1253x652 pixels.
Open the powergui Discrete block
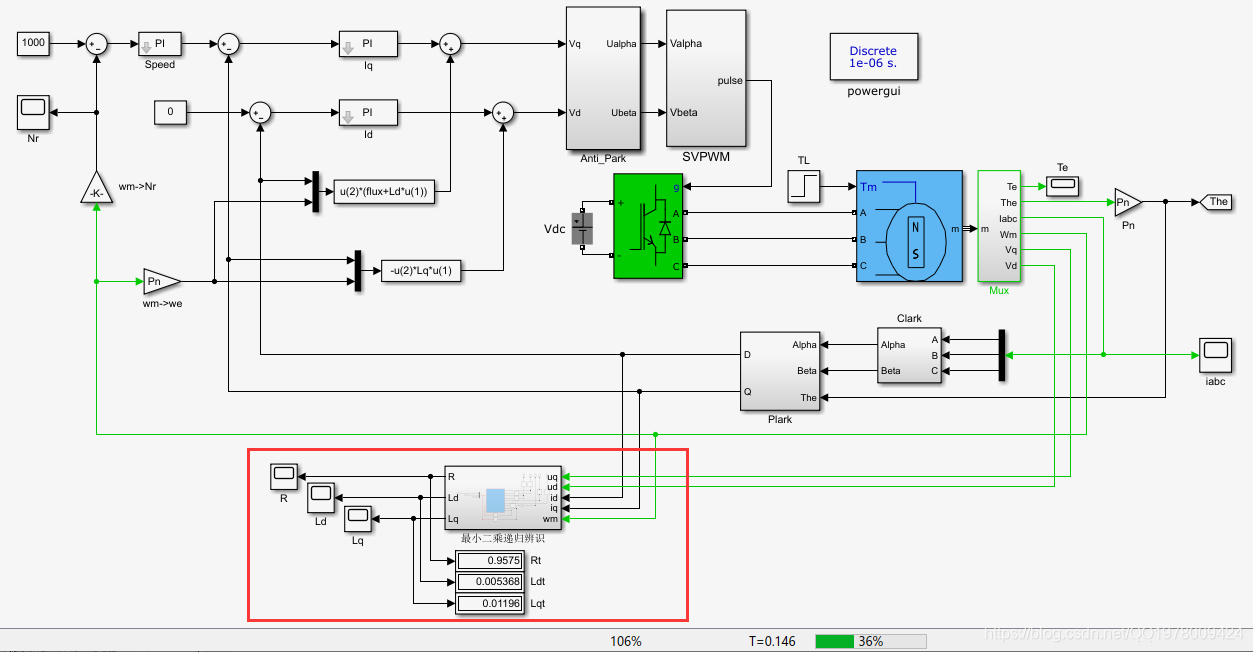click(x=873, y=57)
